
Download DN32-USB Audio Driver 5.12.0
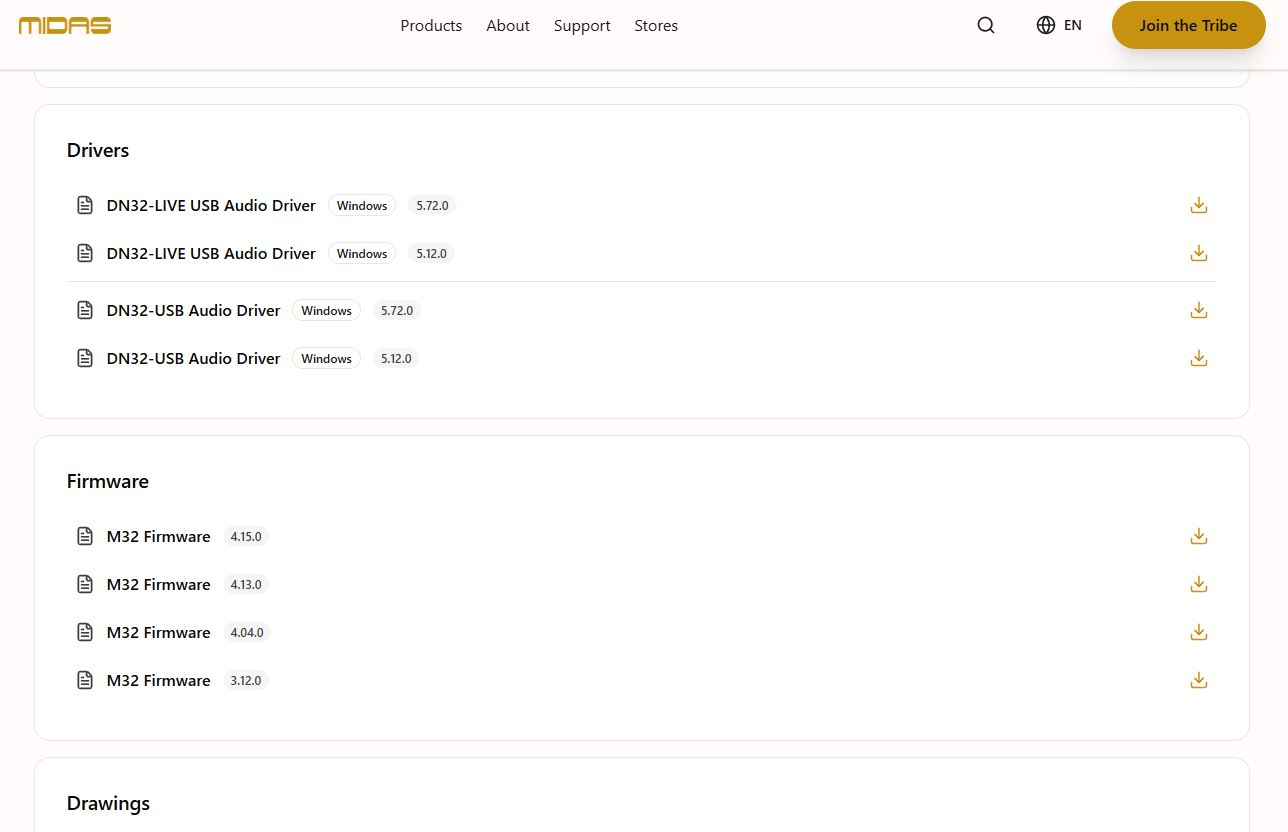click(x=1199, y=358)
